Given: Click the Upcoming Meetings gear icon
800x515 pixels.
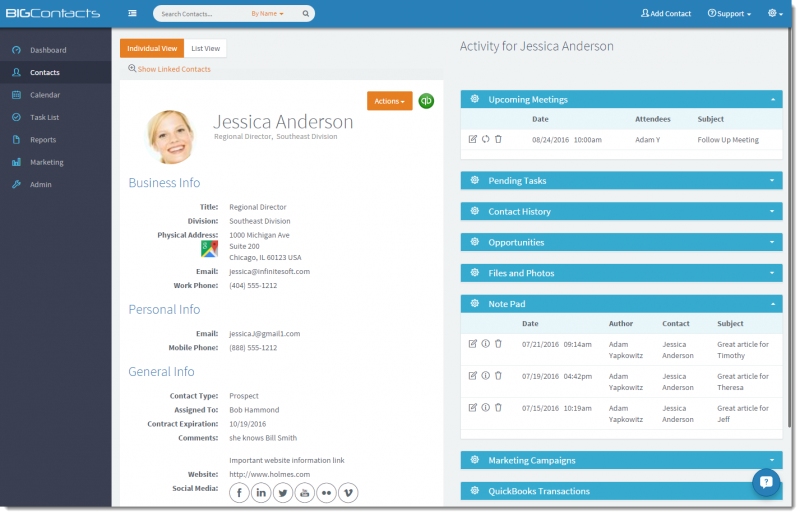Looking at the screenshot, I should click(x=474, y=99).
